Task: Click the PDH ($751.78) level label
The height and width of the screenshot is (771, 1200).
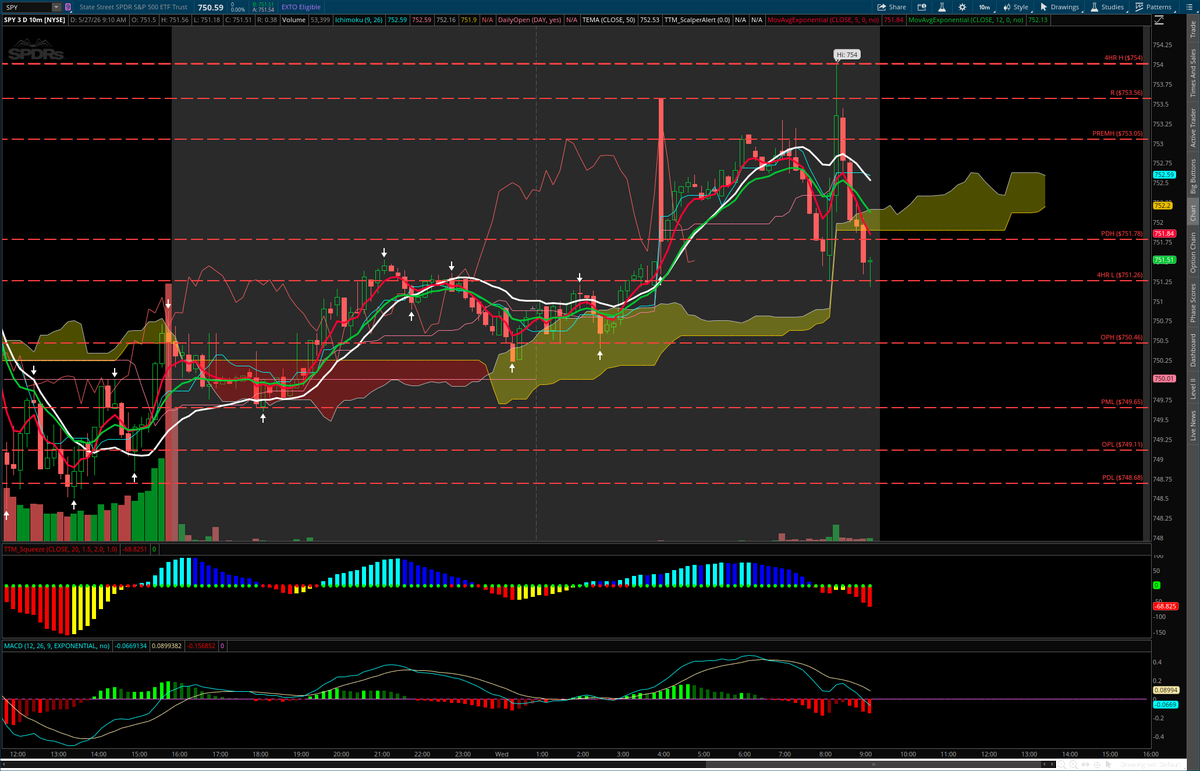Action: point(1122,233)
